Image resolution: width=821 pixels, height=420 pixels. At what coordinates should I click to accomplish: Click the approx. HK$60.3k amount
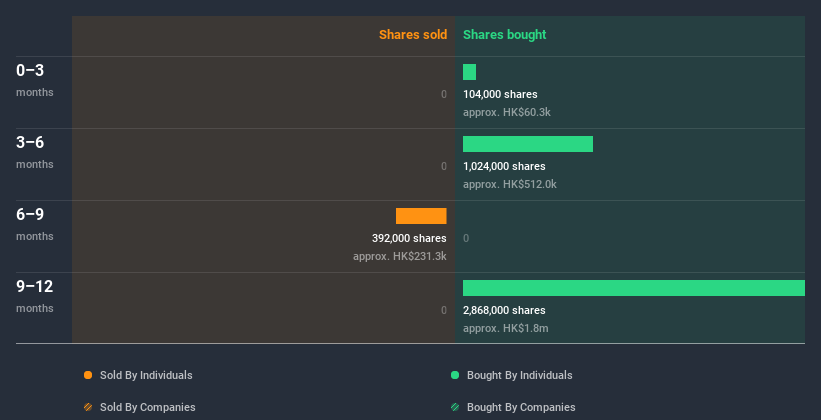click(507, 112)
